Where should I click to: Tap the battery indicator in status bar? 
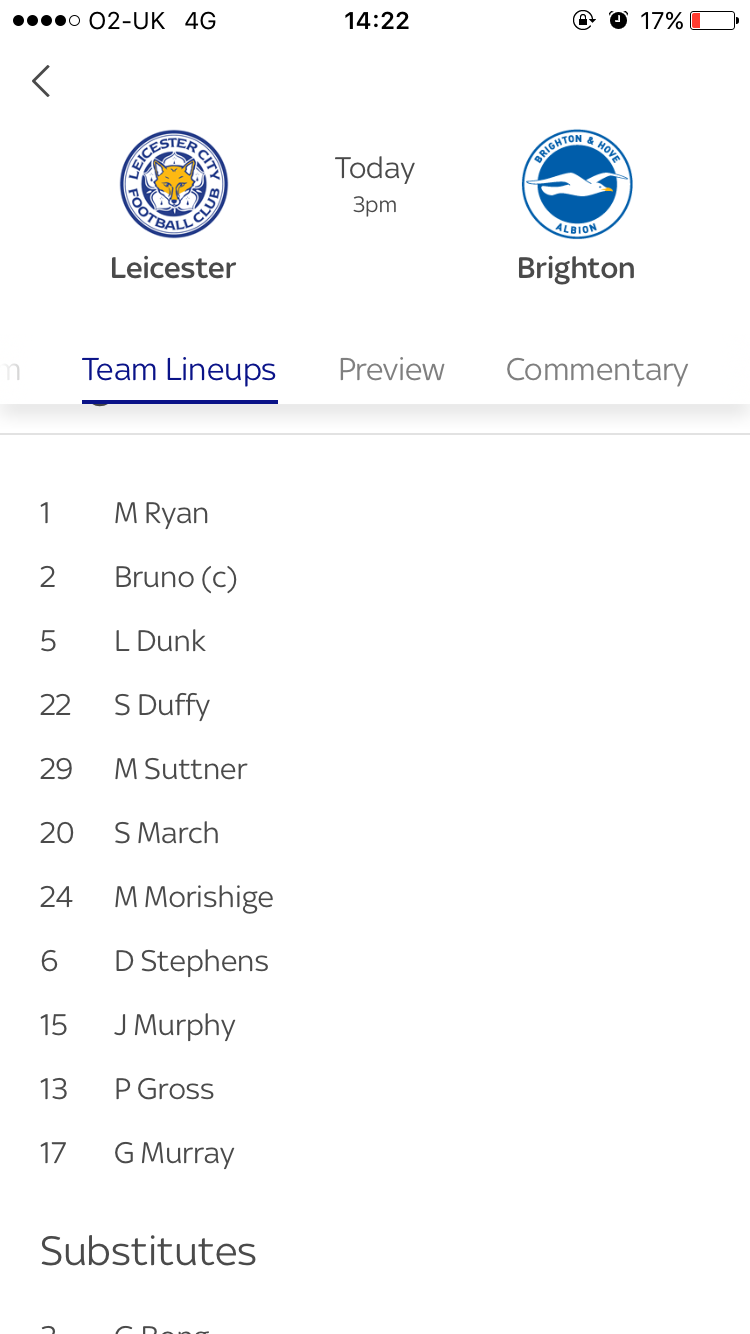(x=714, y=20)
